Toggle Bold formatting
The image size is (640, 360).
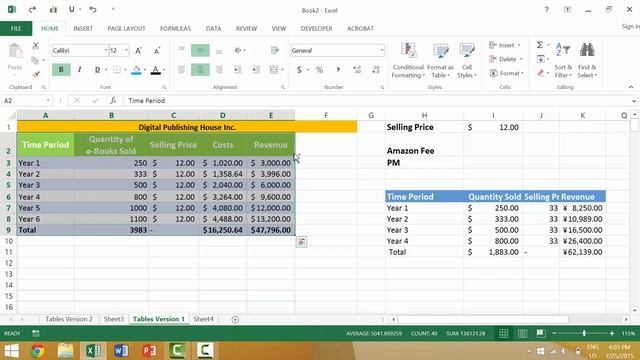[x=61, y=70]
